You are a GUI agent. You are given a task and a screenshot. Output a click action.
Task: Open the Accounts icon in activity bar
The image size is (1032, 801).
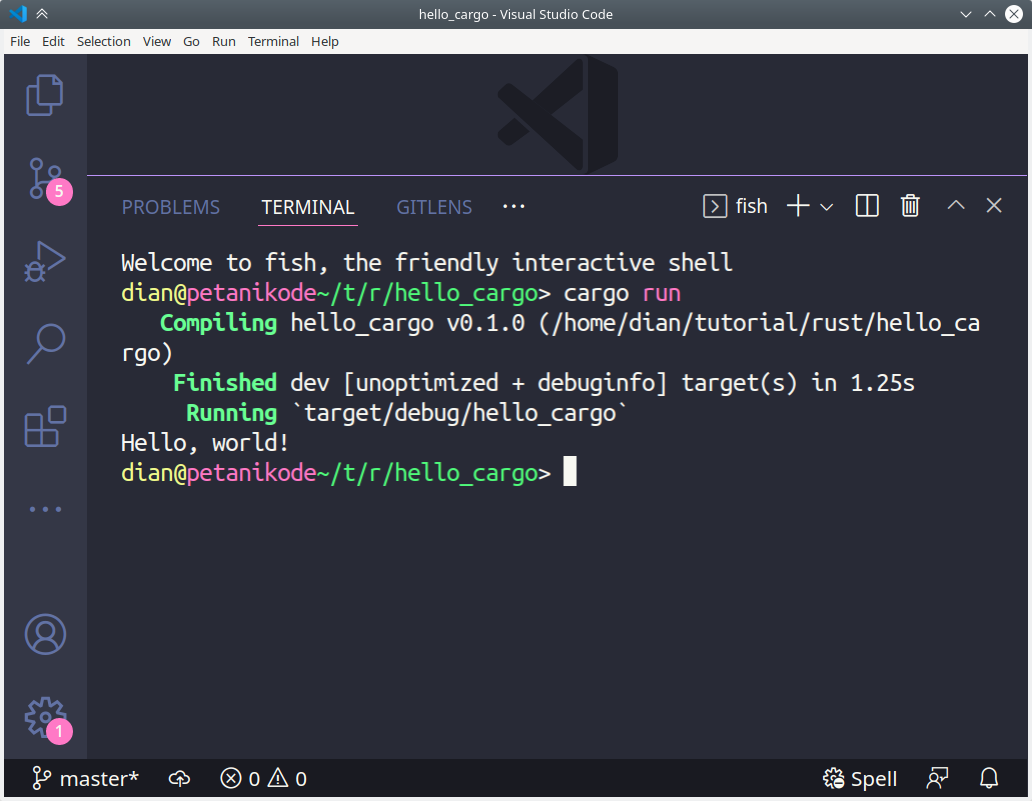(44, 633)
